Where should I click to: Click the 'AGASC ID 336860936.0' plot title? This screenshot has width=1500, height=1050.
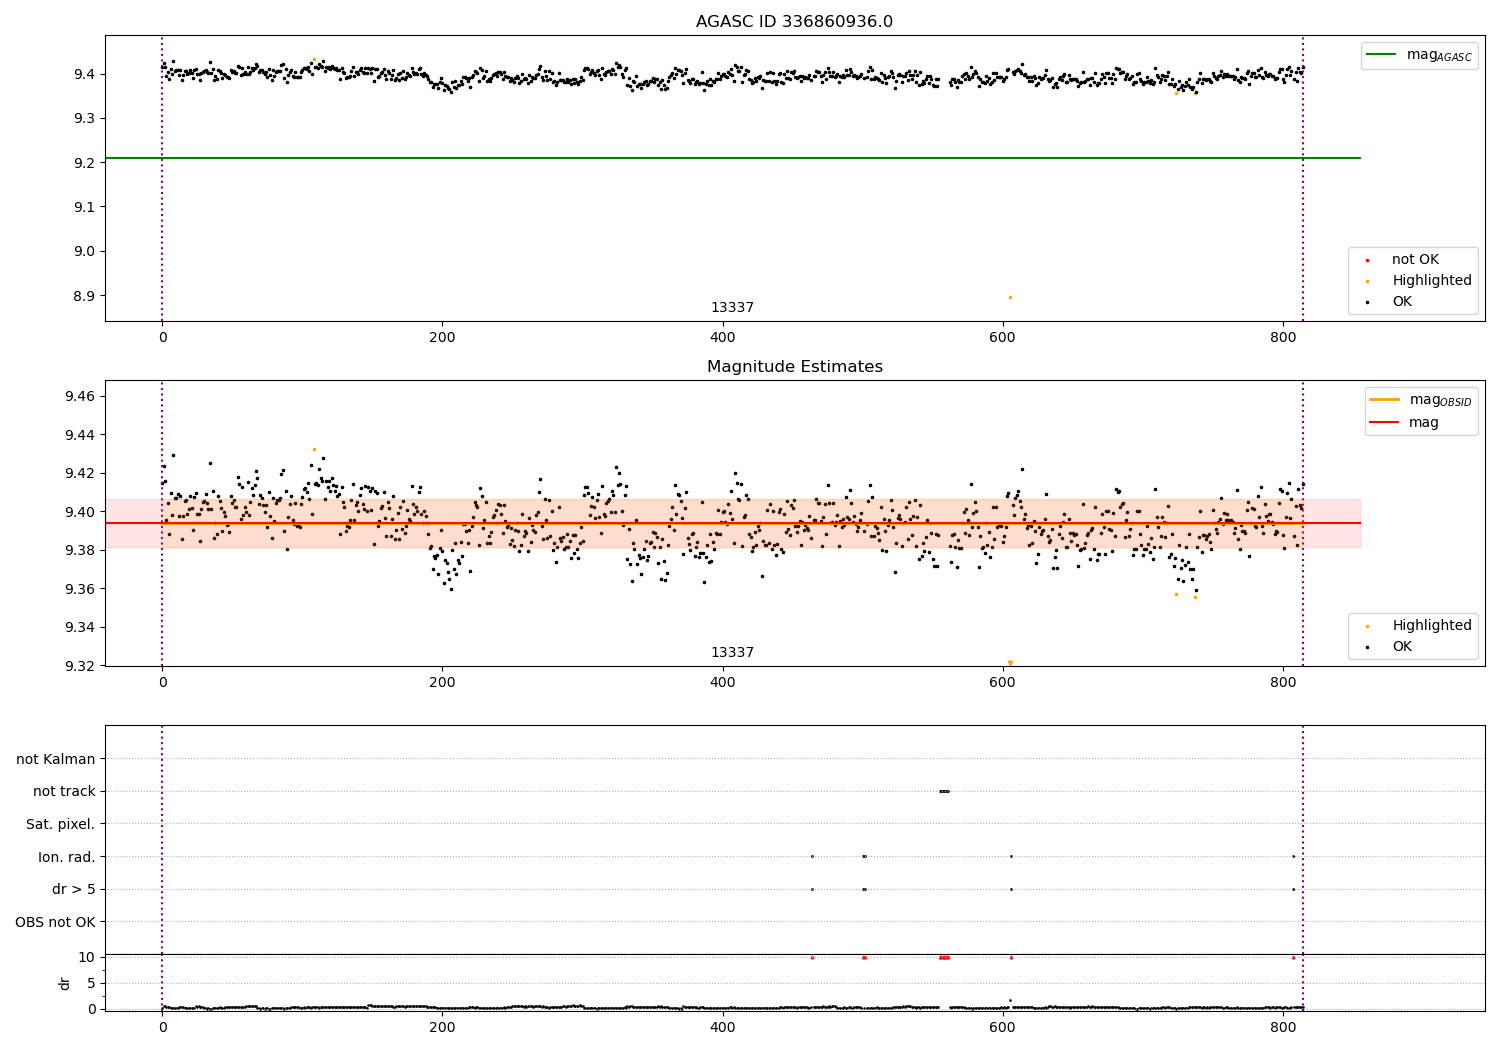click(x=794, y=22)
